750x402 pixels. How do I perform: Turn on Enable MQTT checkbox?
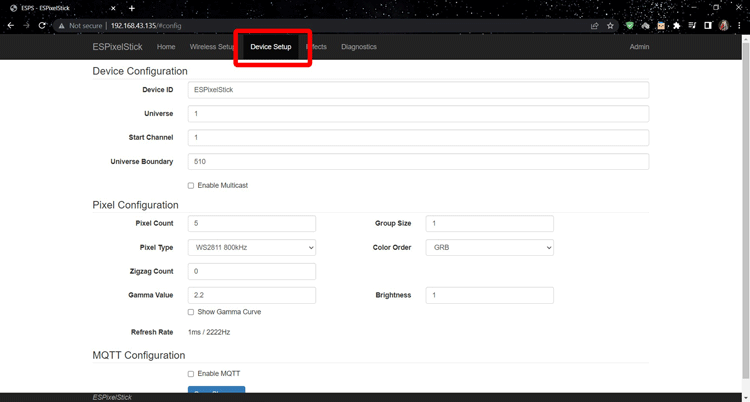tap(190, 374)
